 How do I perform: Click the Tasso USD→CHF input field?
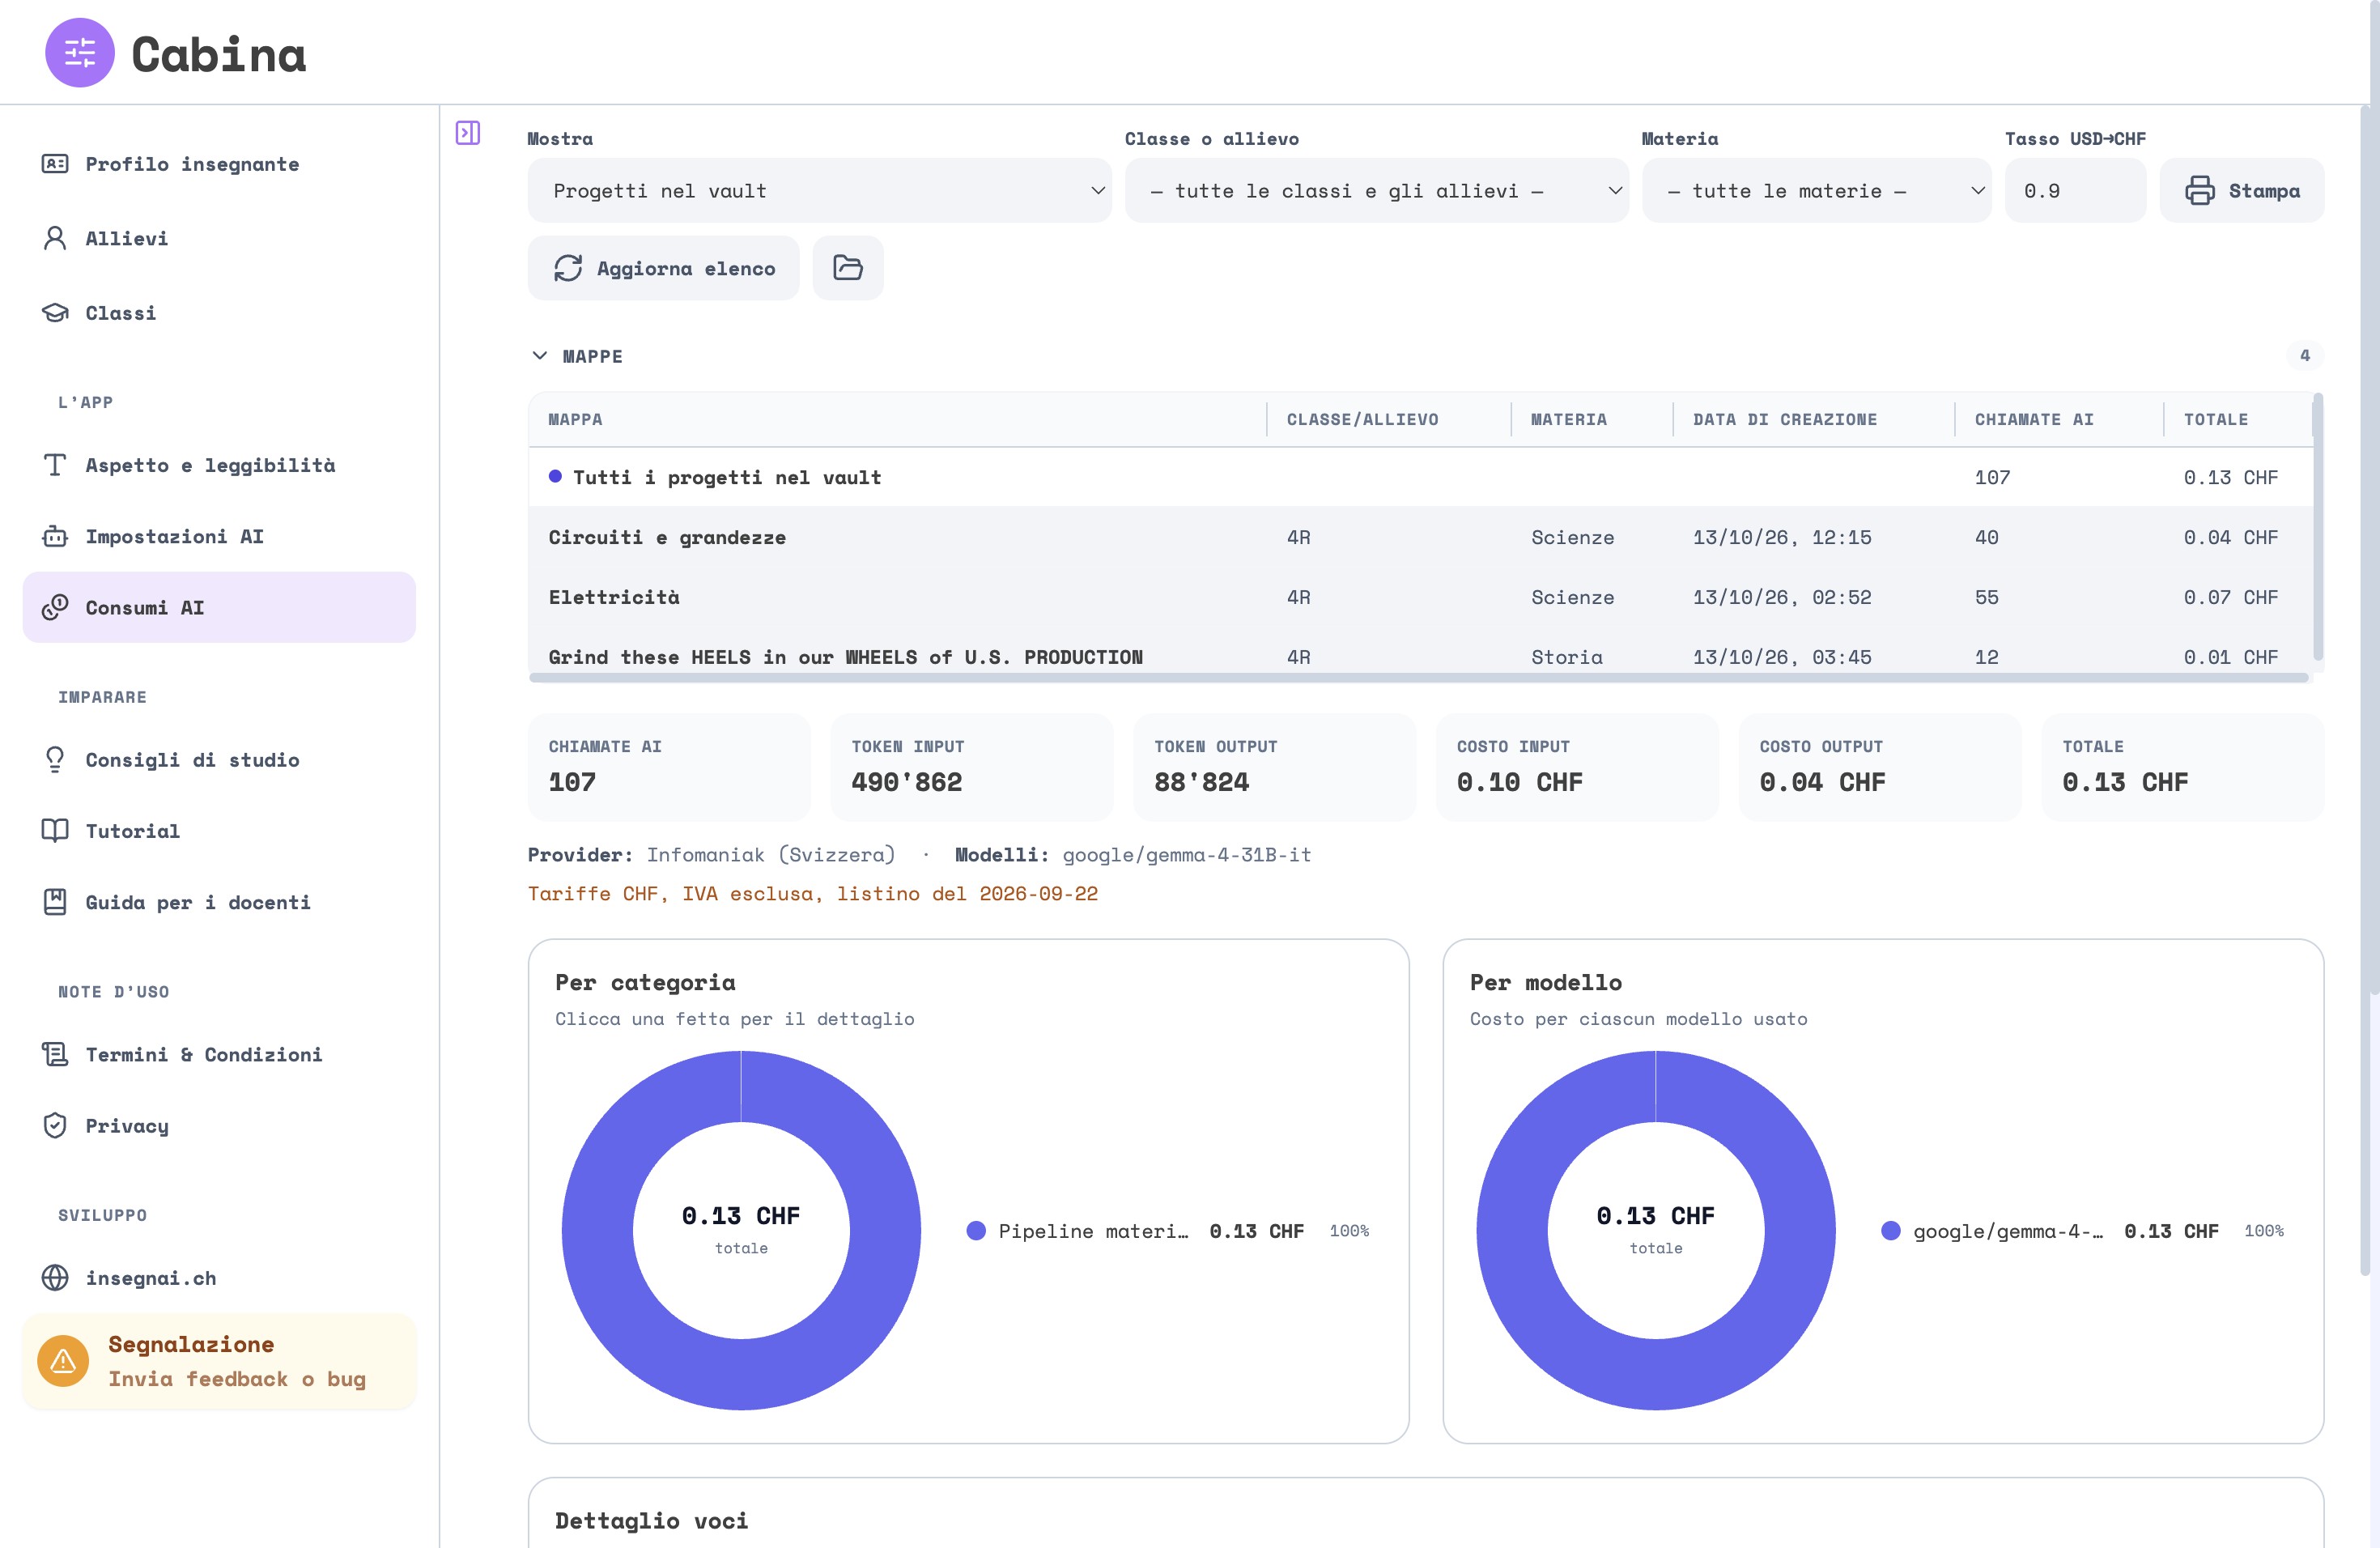tap(2075, 190)
